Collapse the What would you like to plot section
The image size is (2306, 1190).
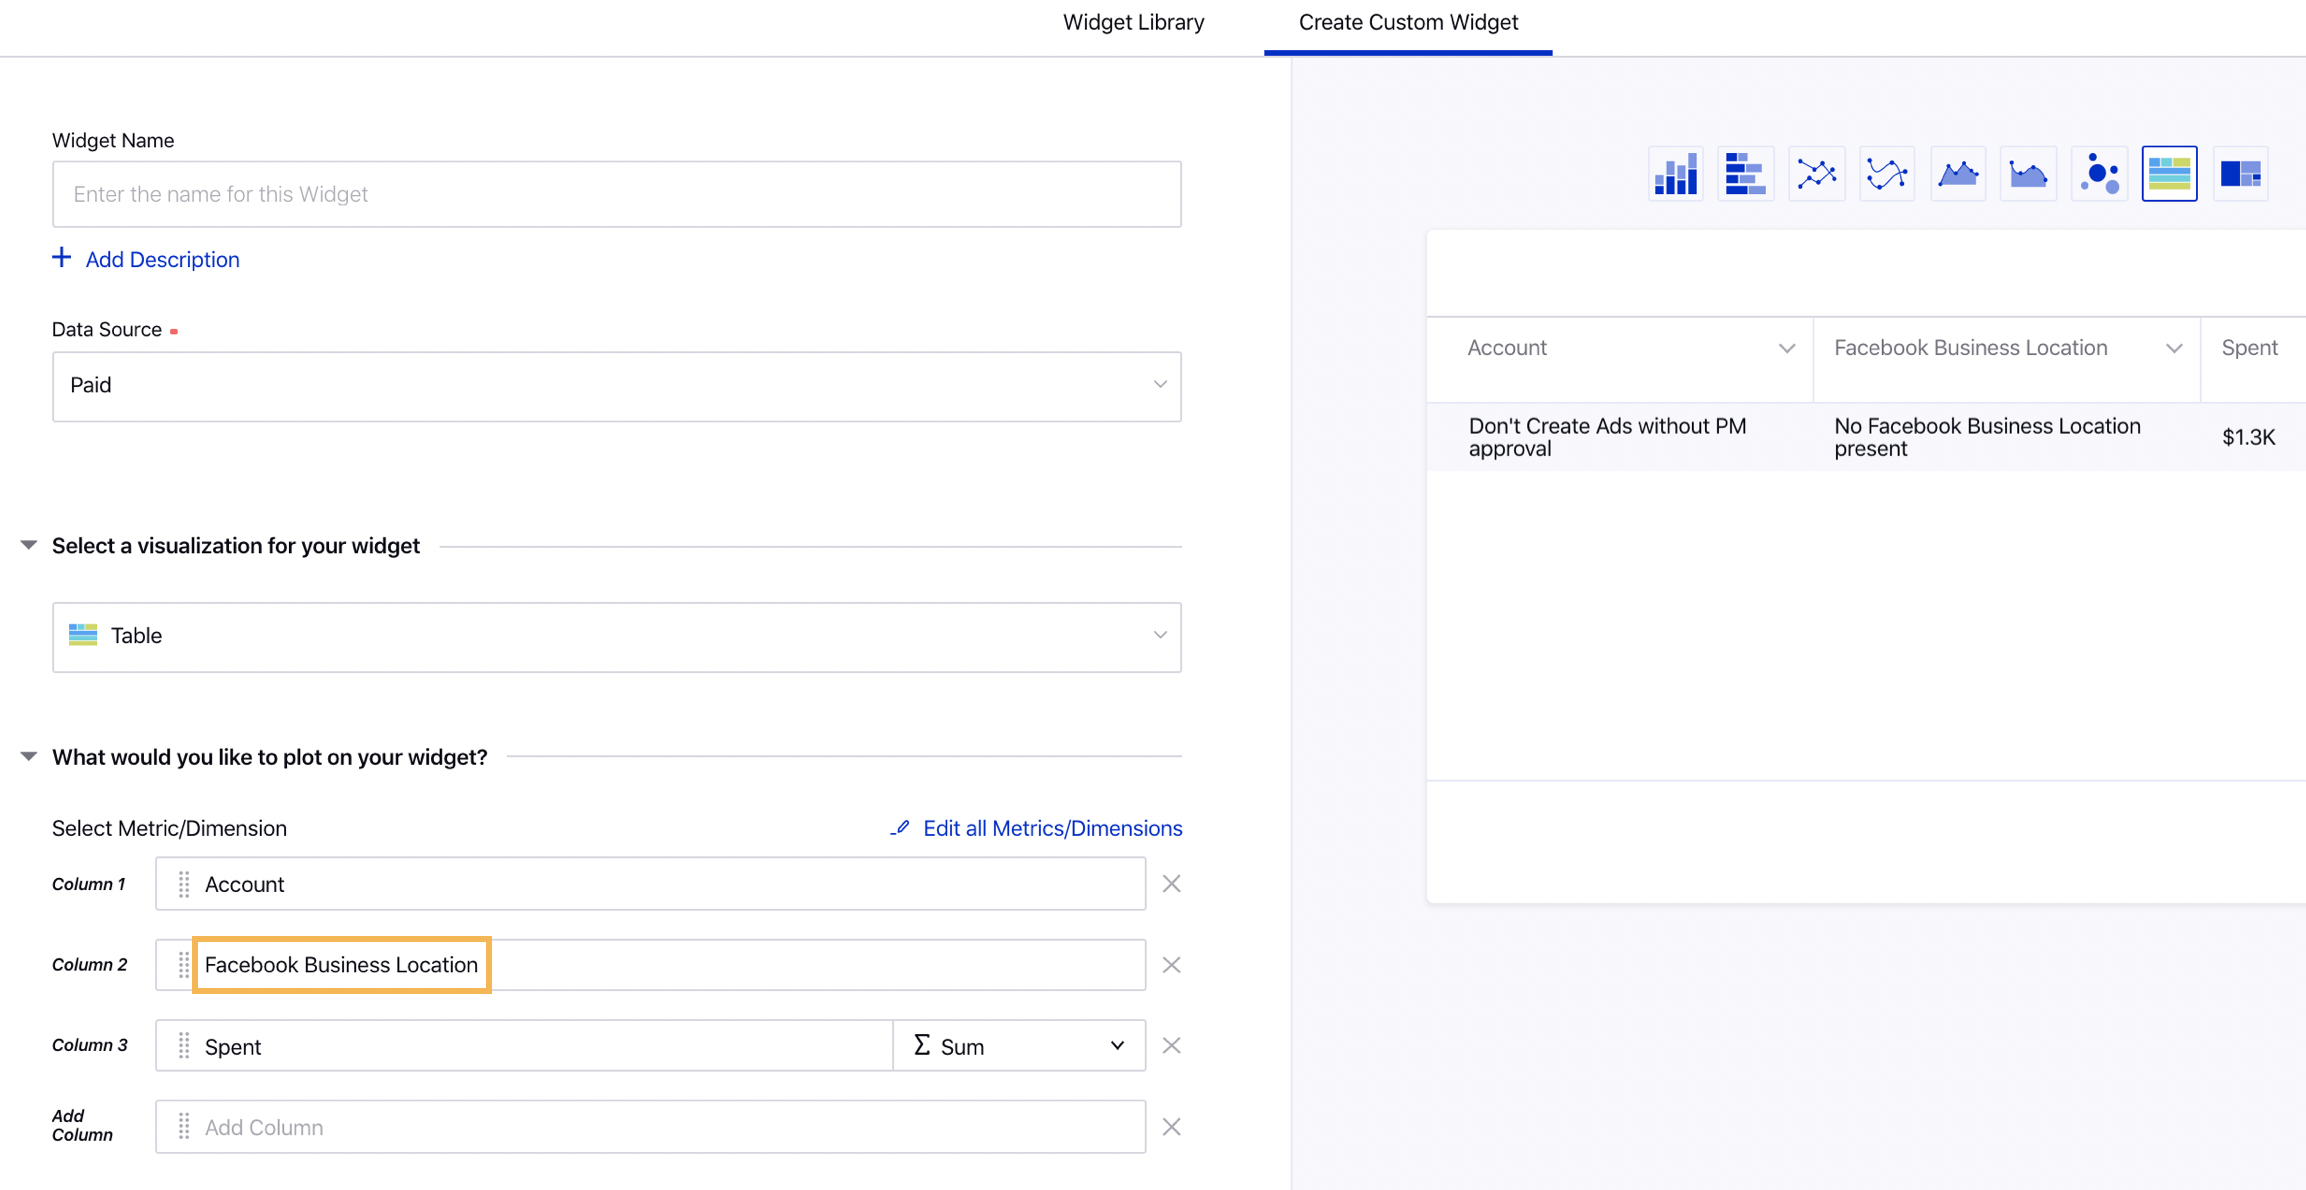tap(29, 756)
